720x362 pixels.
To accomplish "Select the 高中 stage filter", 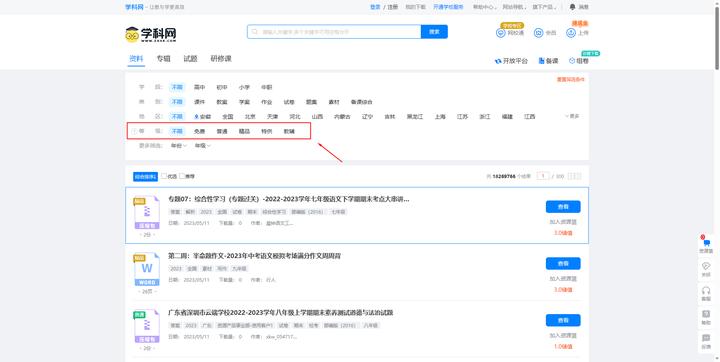I will pyautogui.click(x=199, y=87).
